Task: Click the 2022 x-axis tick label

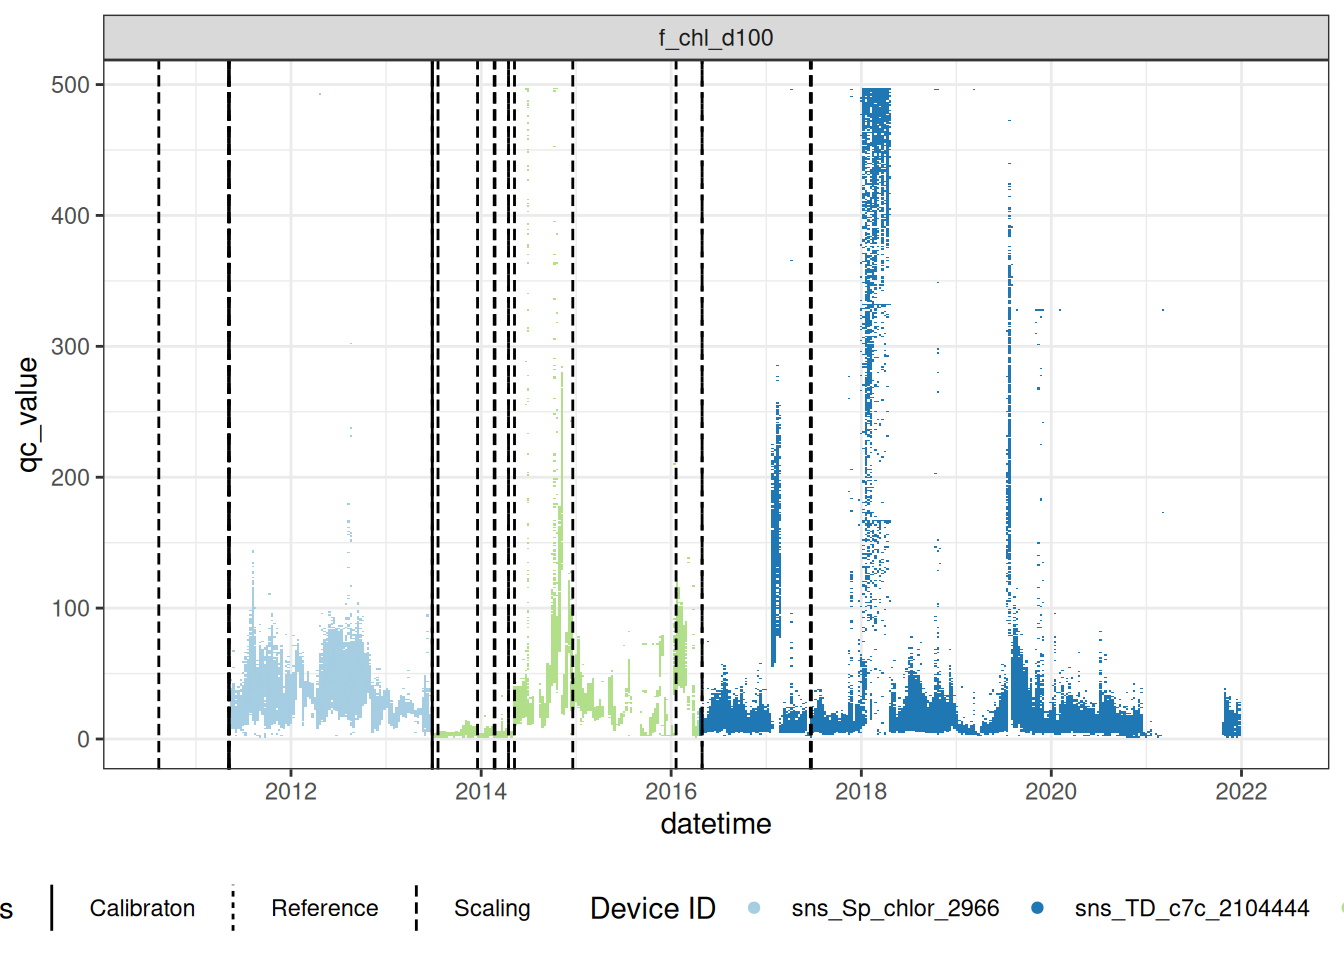Action: (x=1240, y=792)
